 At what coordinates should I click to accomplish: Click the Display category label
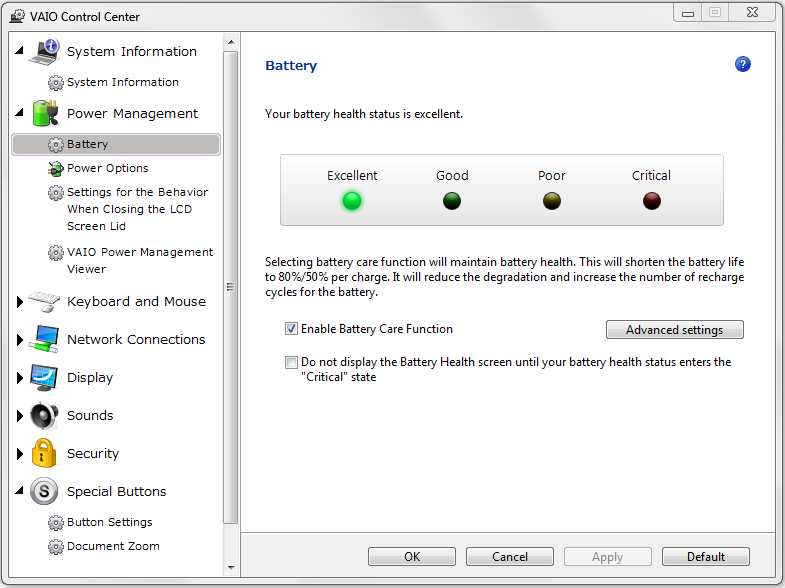pos(90,378)
